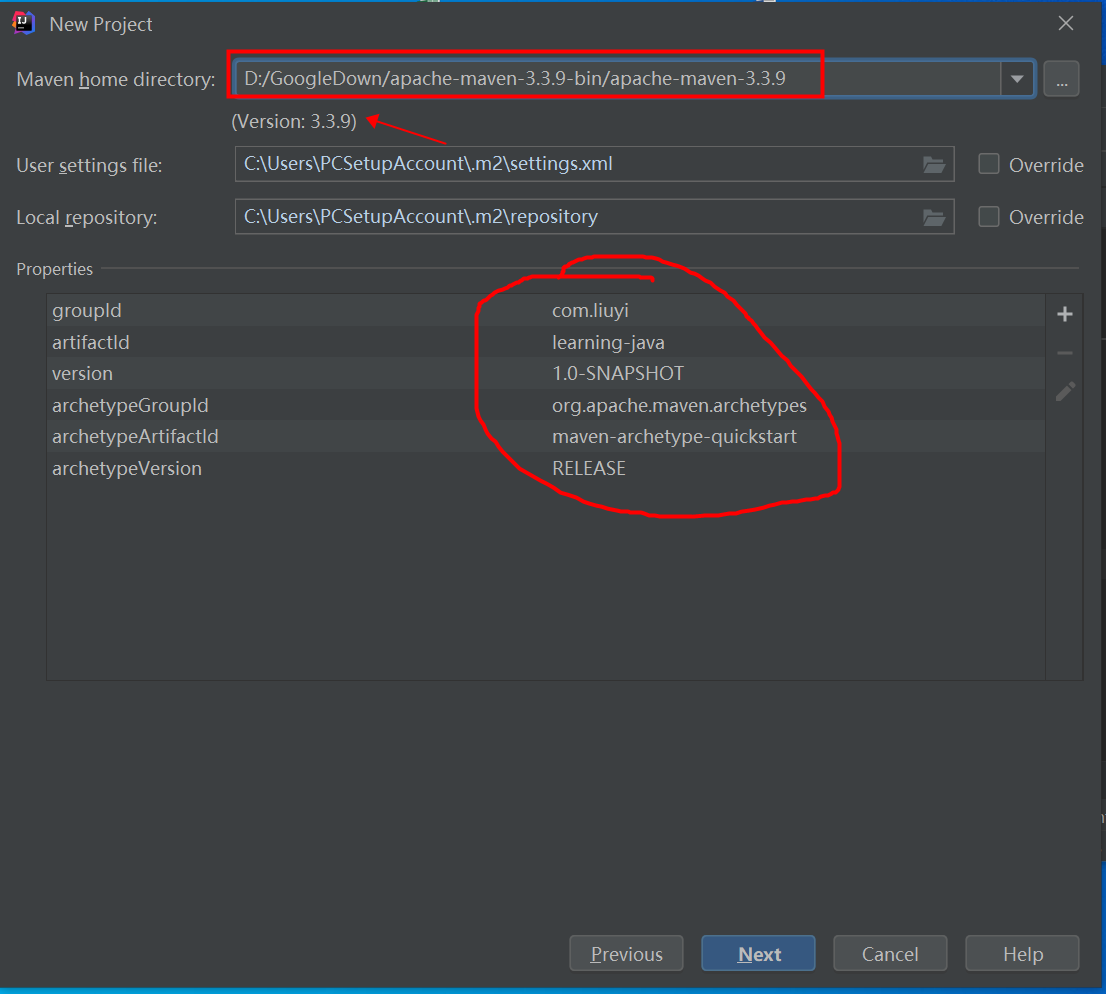The height and width of the screenshot is (994, 1106).
Task: Enable Override for User settings file
Action: [989, 164]
